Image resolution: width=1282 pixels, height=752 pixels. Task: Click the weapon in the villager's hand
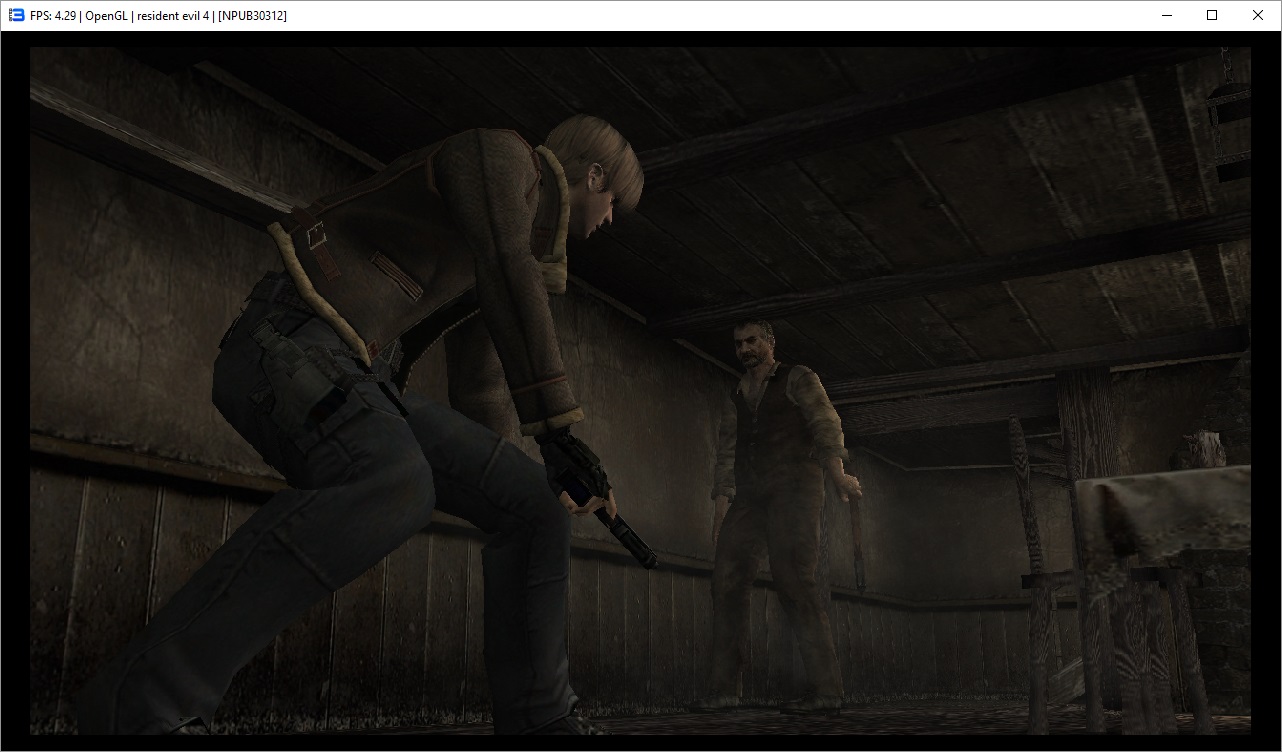(x=858, y=540)
